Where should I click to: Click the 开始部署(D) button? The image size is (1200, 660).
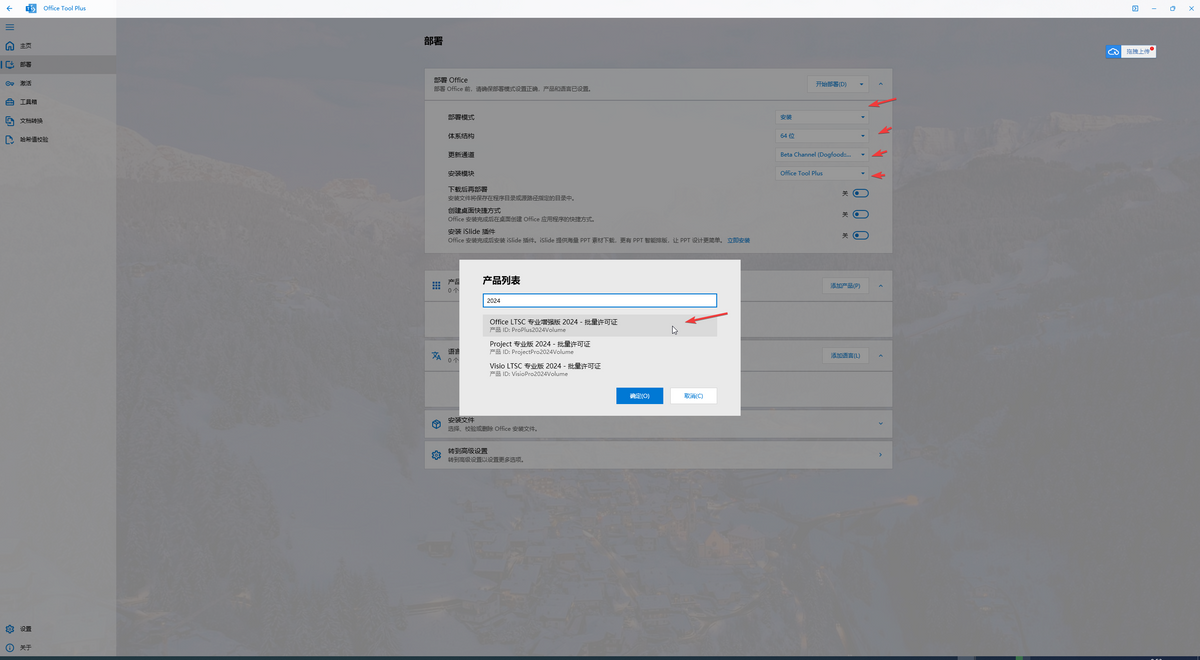click(831, 84)
